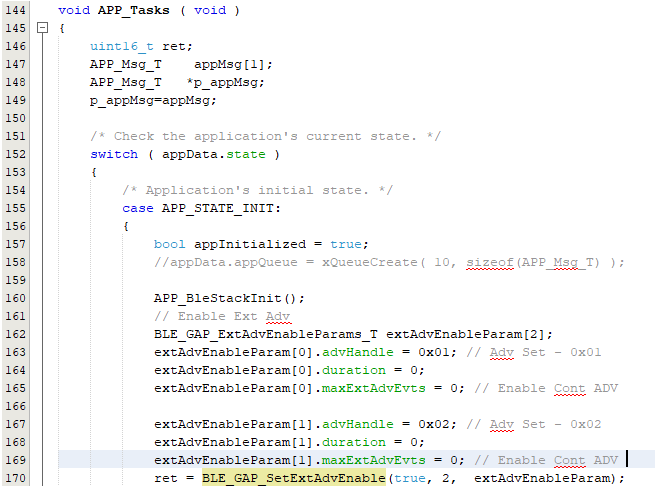Click the 'true' keyword on line 157
655x486 pixels.
tap(349, 244)
